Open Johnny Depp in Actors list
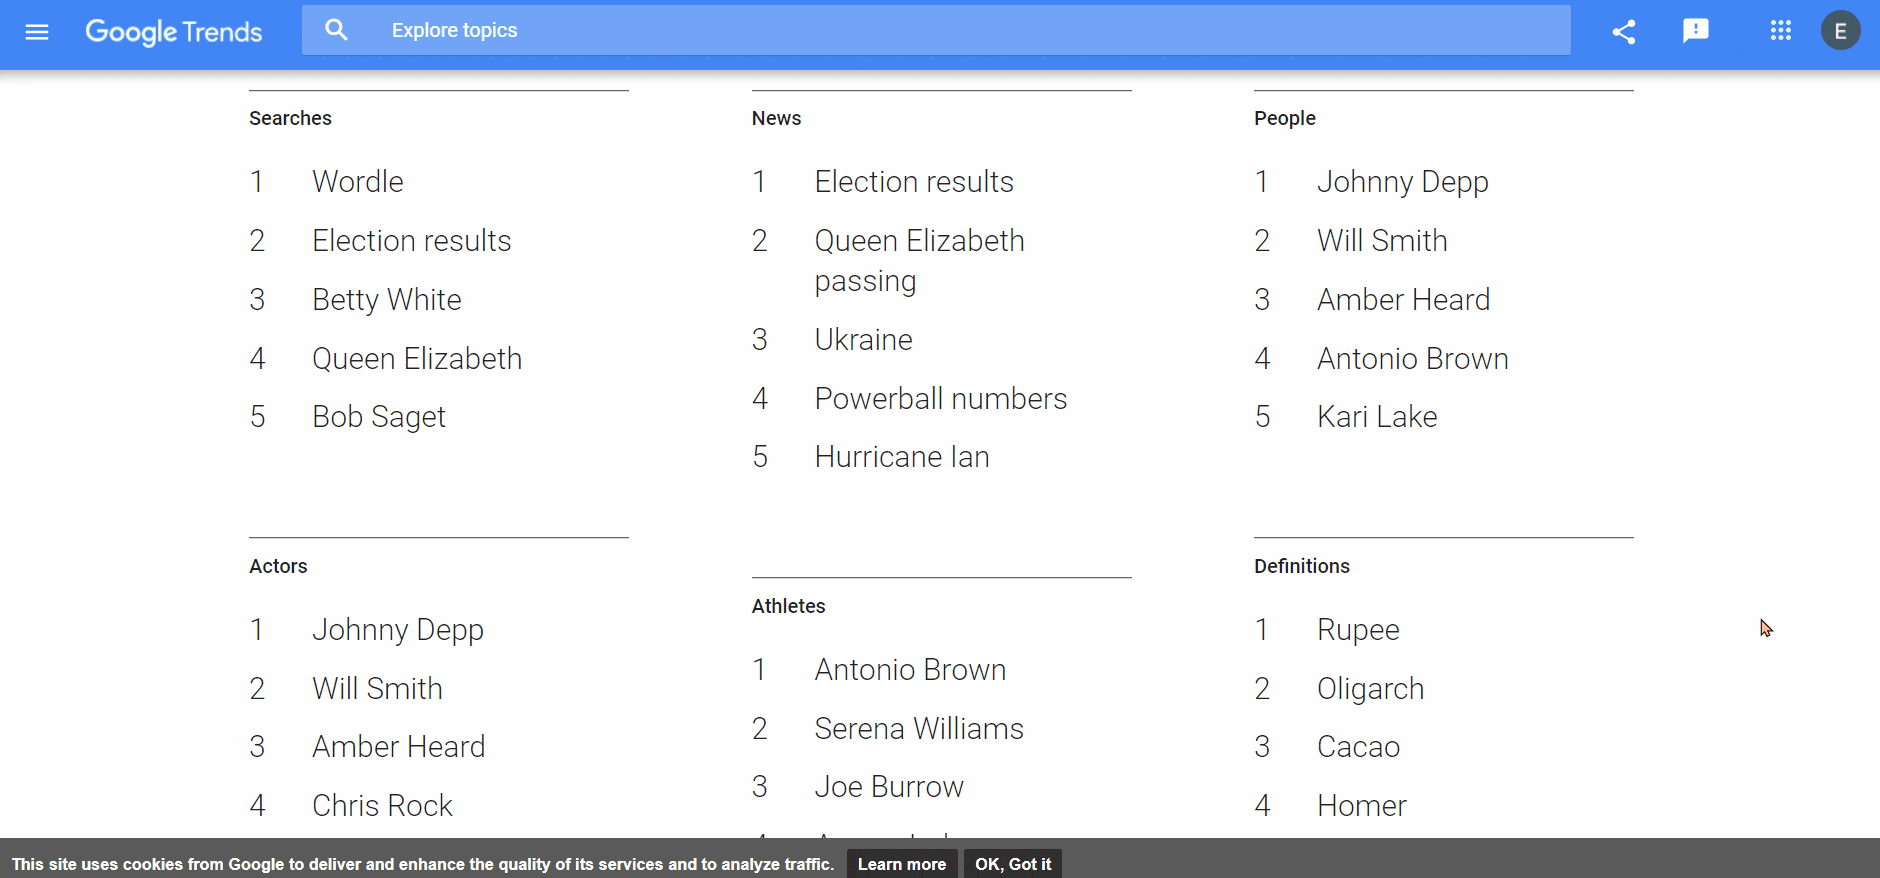This screenshot has width=1880, height=878. point(398,630)
